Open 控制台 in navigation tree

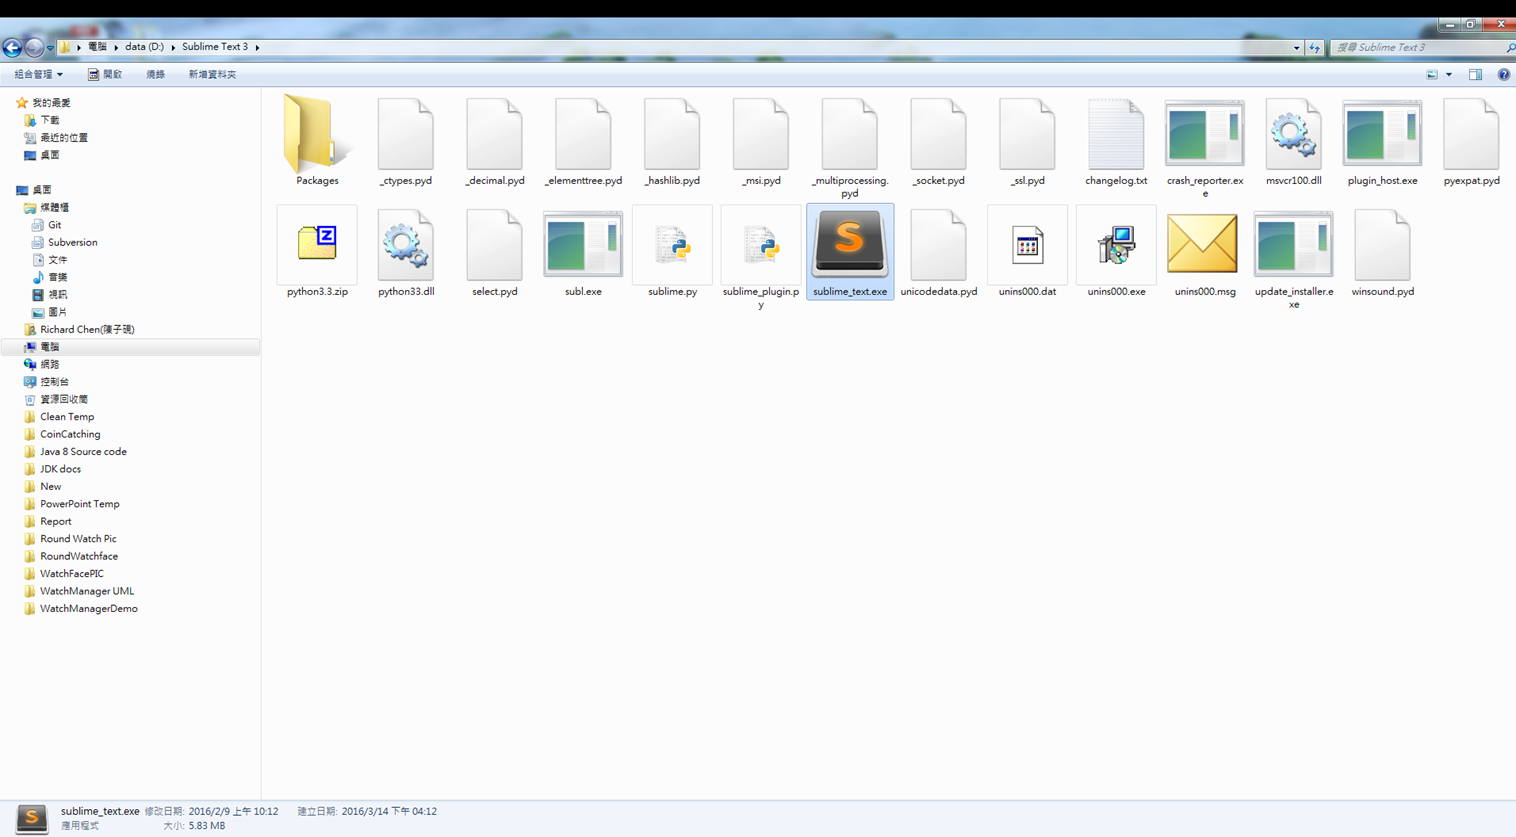click(x=54, y=382)
